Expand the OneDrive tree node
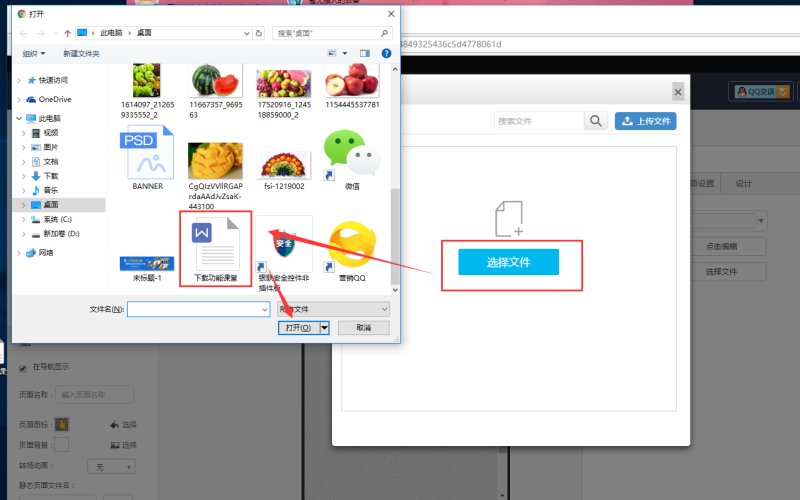The image size is (800, 500). pos(19,99)
